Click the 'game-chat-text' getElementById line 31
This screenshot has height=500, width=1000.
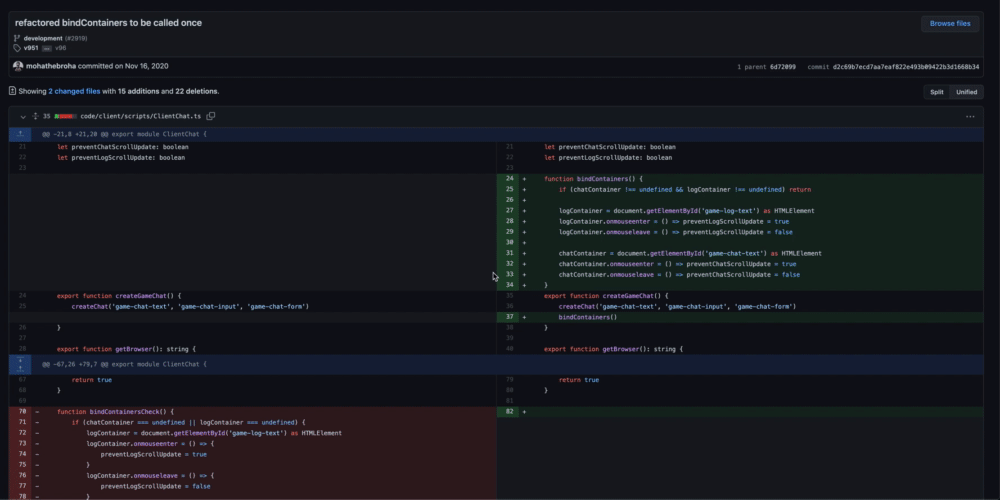[x=690, y=253]
